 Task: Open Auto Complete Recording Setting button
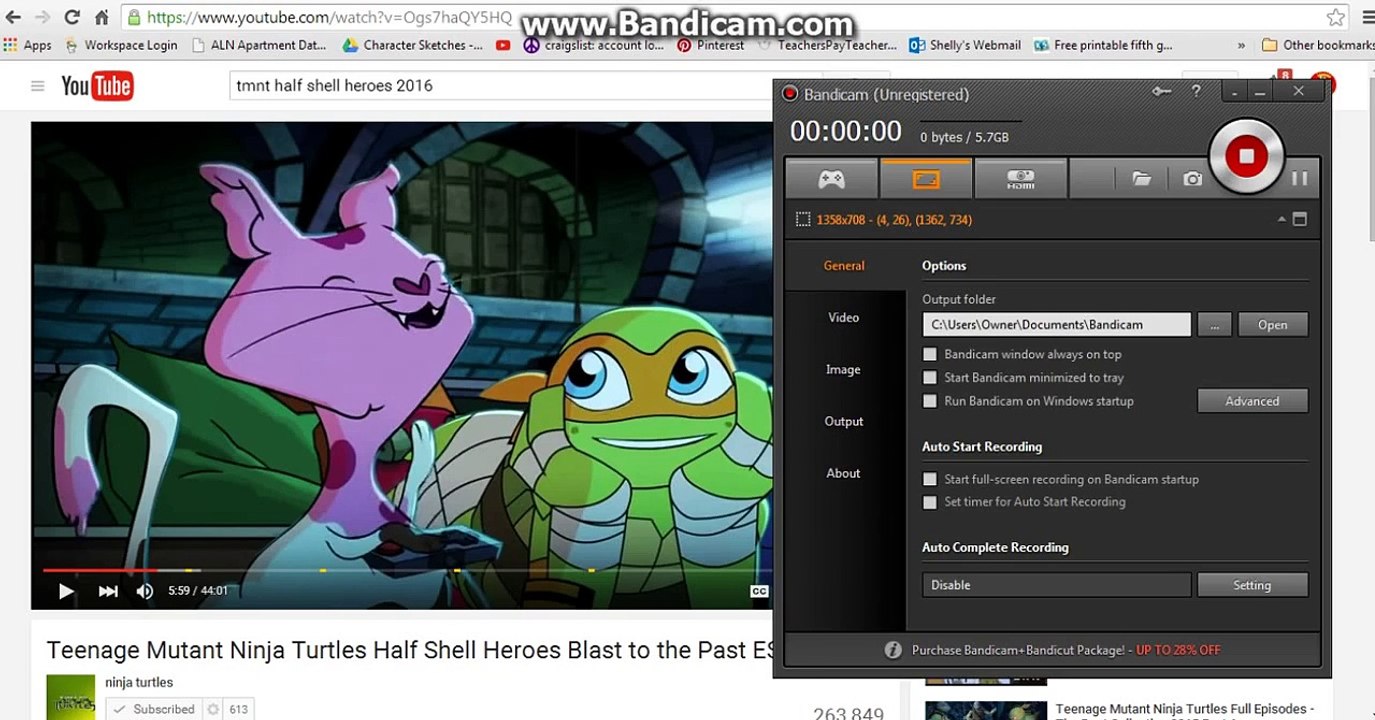pyautogui.click(x=1252, y=585)
